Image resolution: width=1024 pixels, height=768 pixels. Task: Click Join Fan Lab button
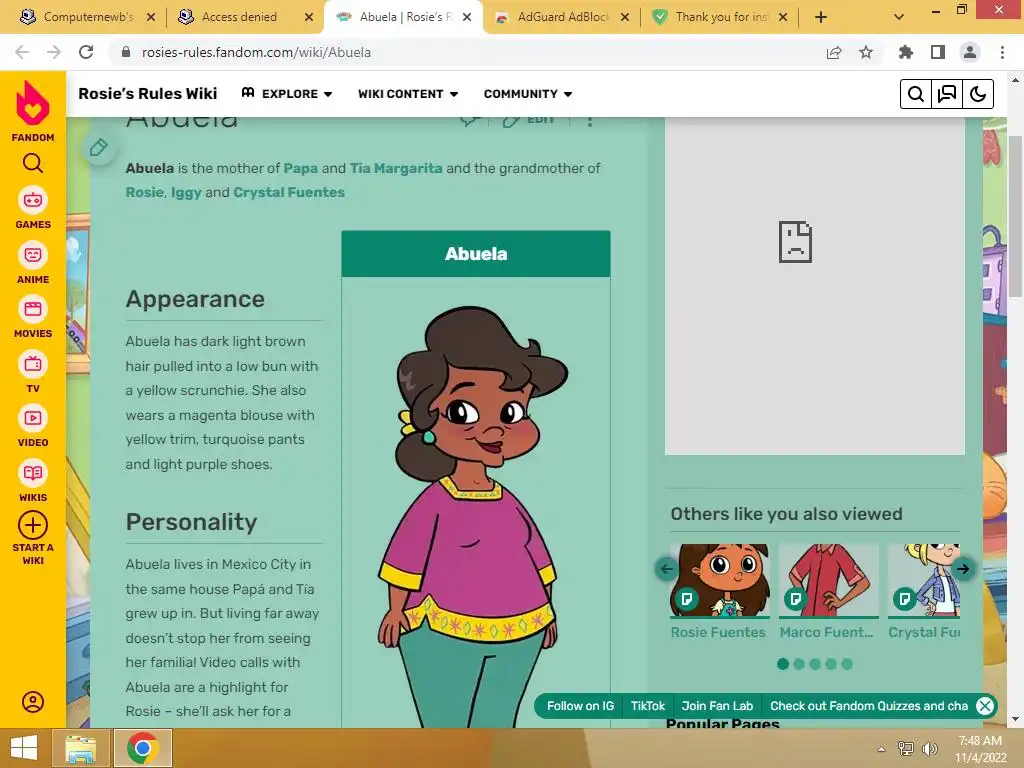pos(717,706)
